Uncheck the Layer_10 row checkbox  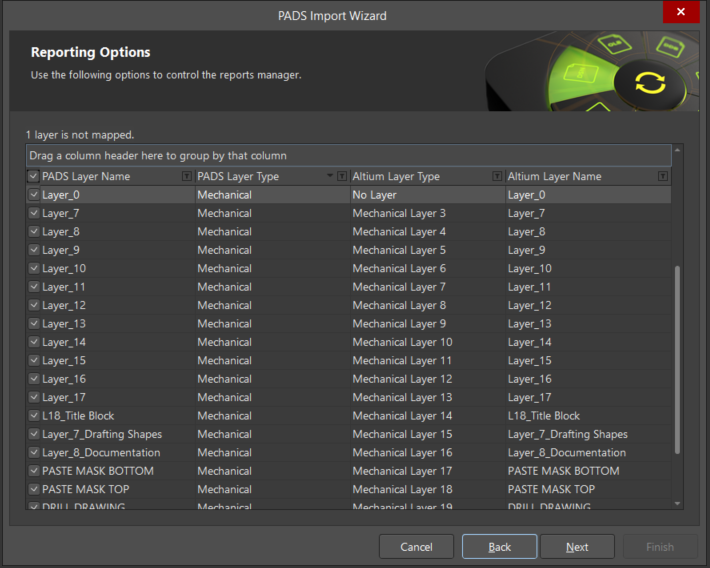tap(34, 268)
